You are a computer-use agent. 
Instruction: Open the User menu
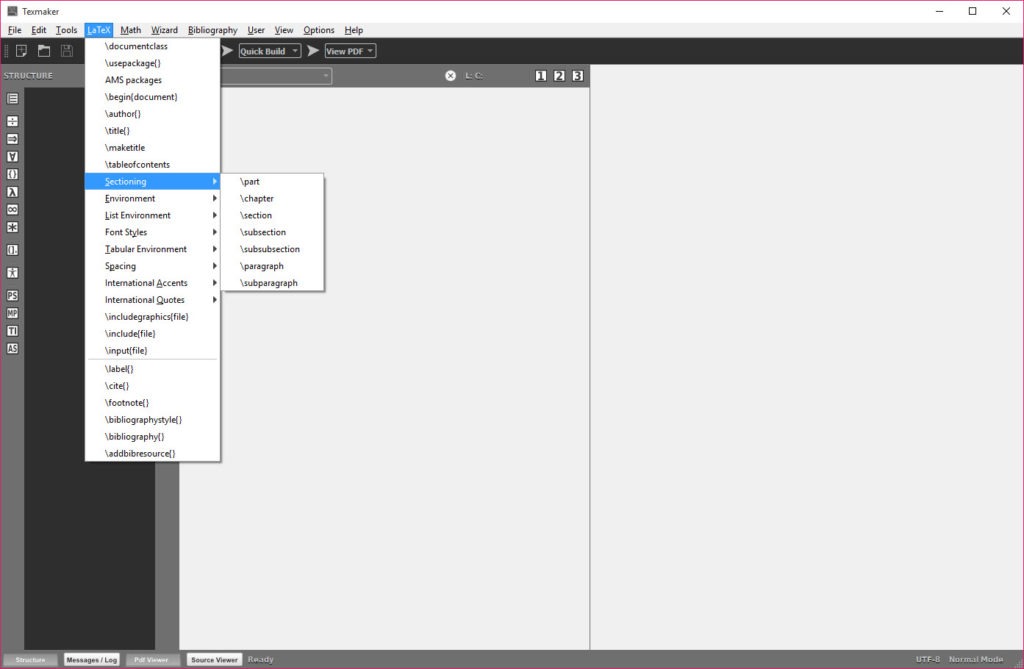click(x=256, y=30)
